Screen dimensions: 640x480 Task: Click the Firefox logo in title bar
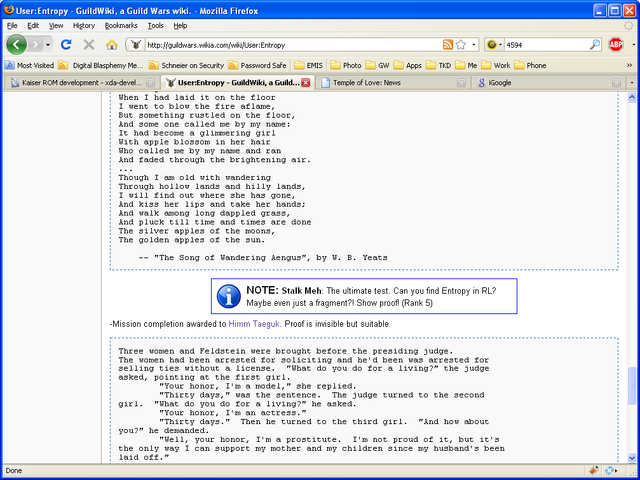coord(8,10)
